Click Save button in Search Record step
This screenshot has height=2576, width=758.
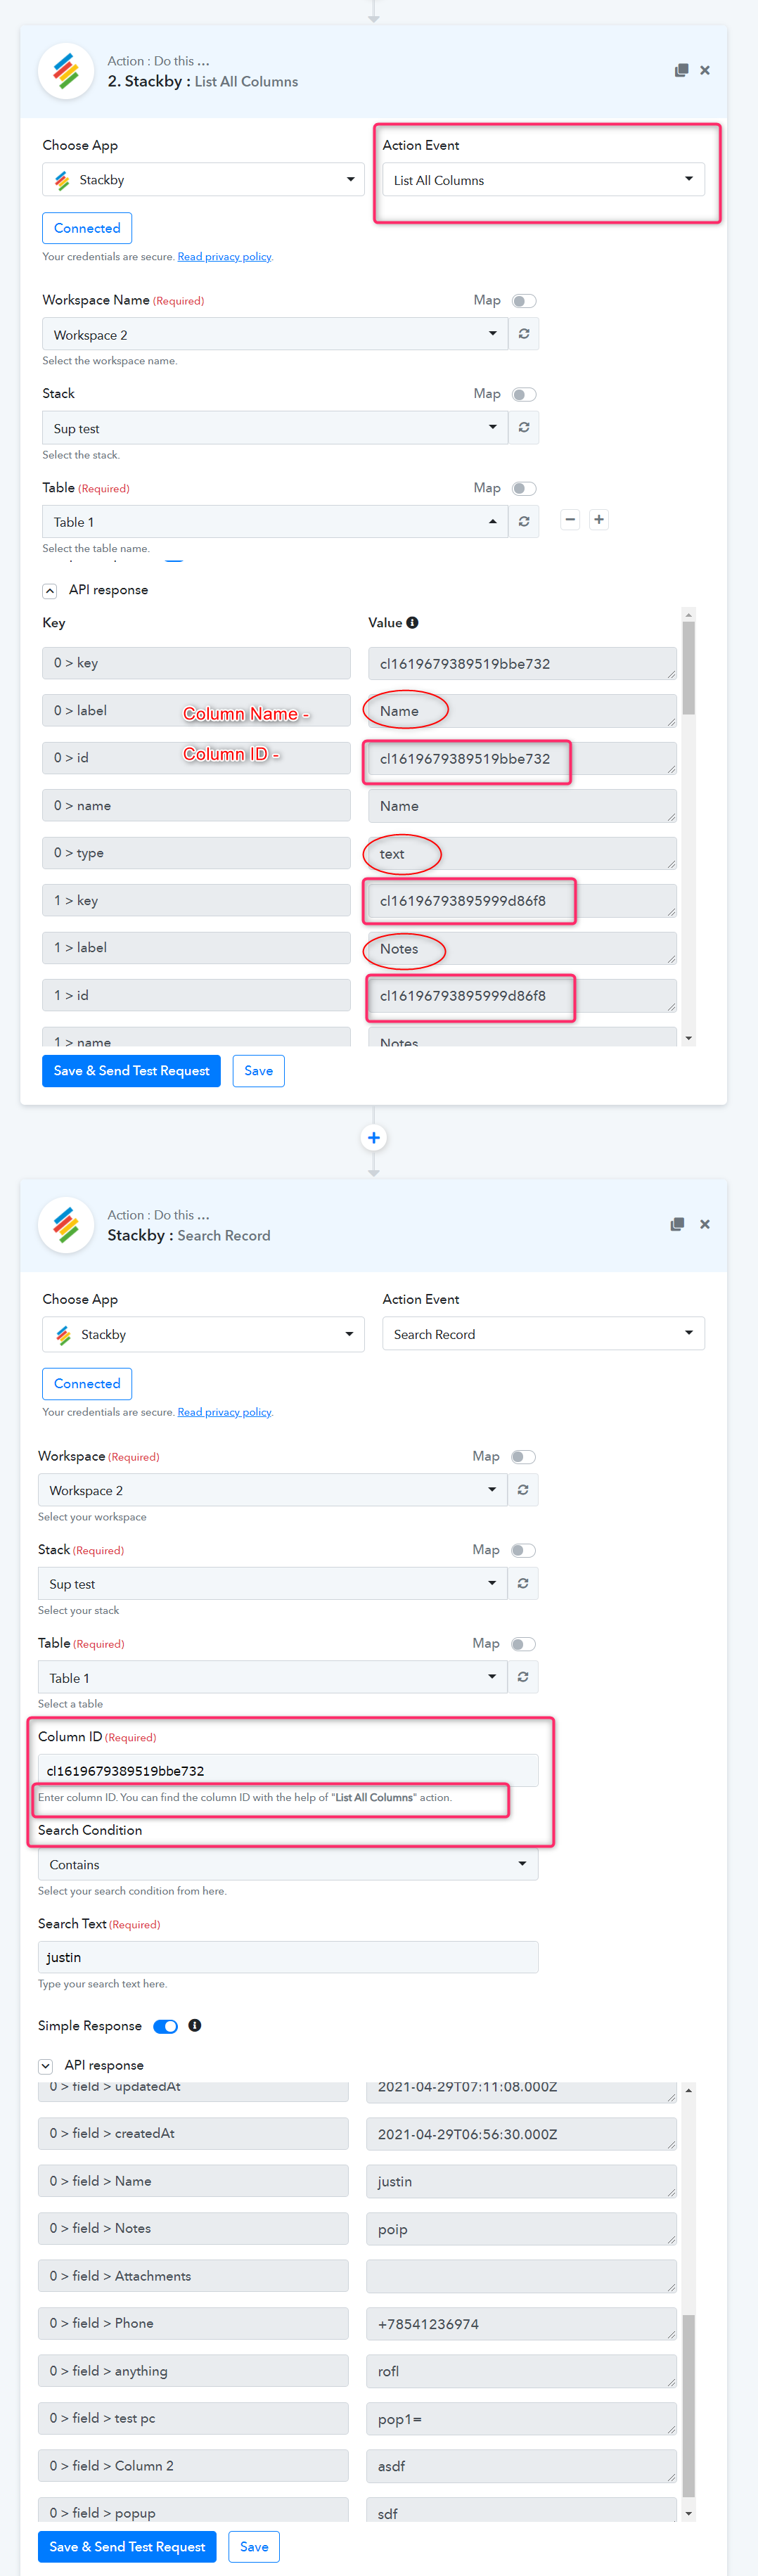[x=254, y=2547]
